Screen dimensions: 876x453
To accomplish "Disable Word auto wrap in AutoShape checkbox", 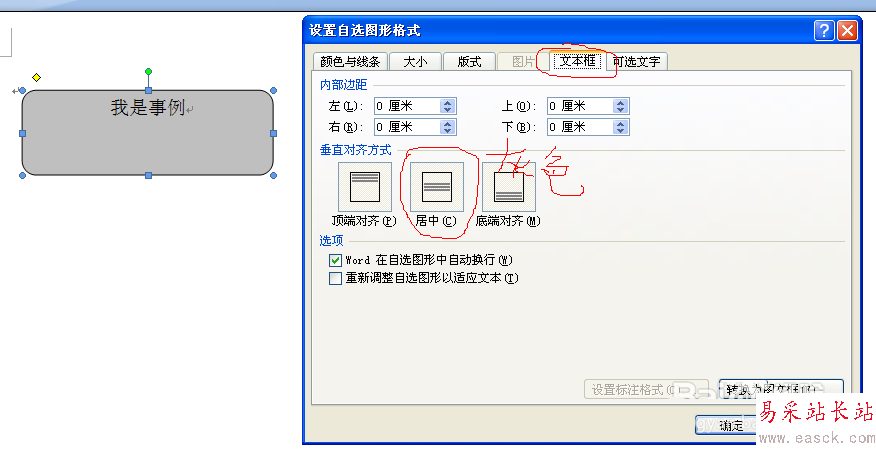I will pos(335,260).
